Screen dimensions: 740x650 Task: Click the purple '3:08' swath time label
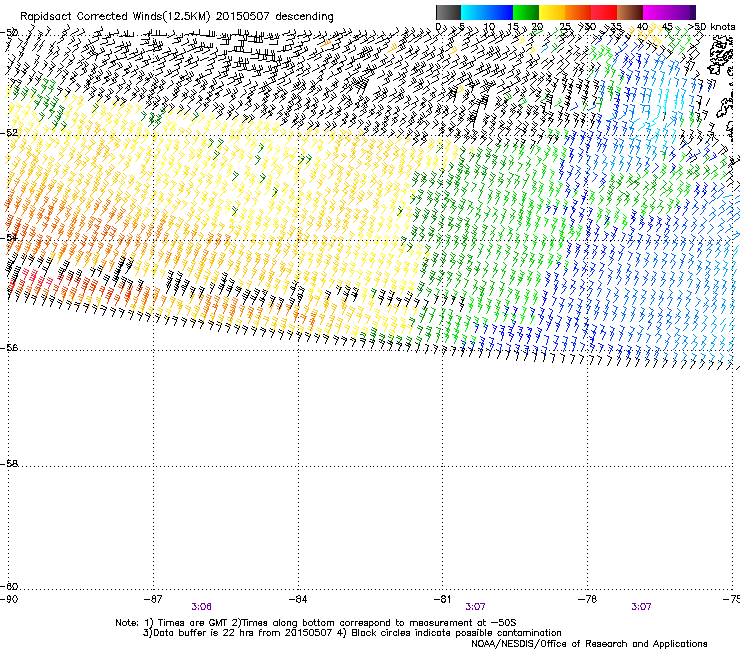pyautogui.click(x=202, y=607)
